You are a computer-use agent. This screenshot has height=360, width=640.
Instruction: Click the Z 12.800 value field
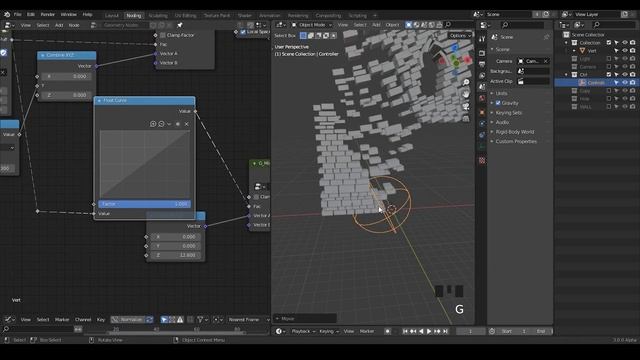176,255
